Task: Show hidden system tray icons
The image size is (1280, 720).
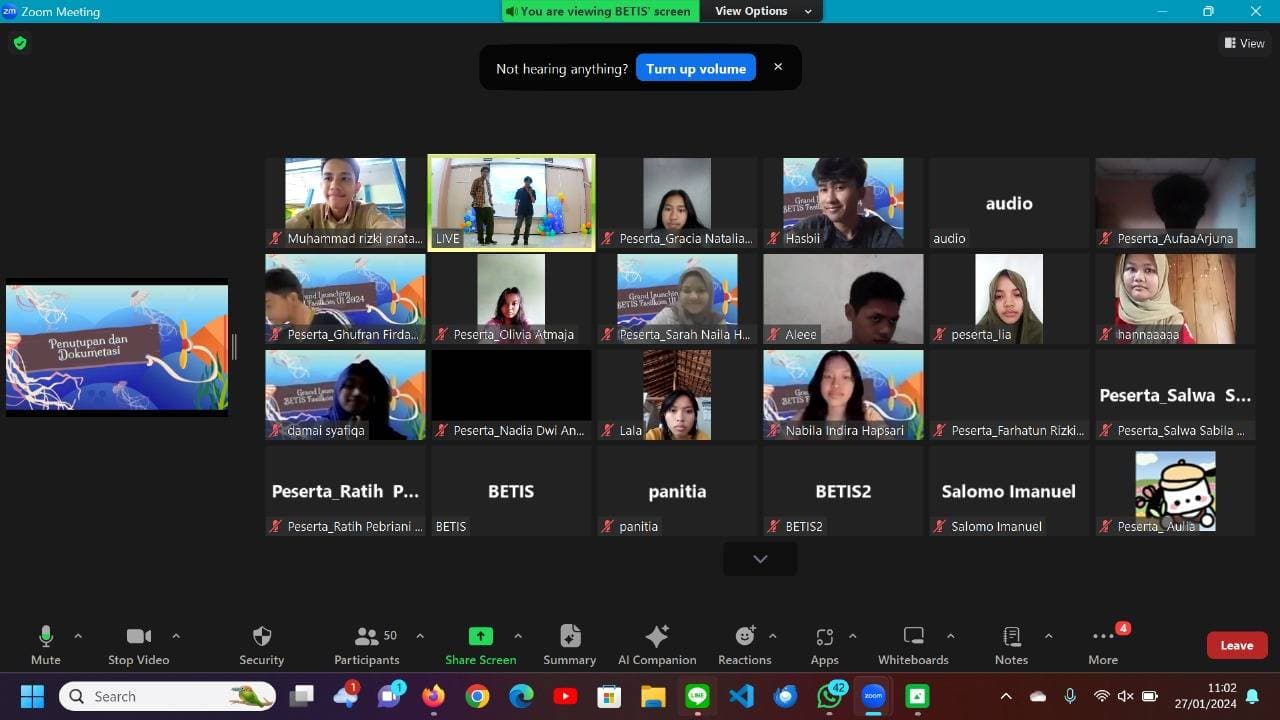Action: point(1006,696)
